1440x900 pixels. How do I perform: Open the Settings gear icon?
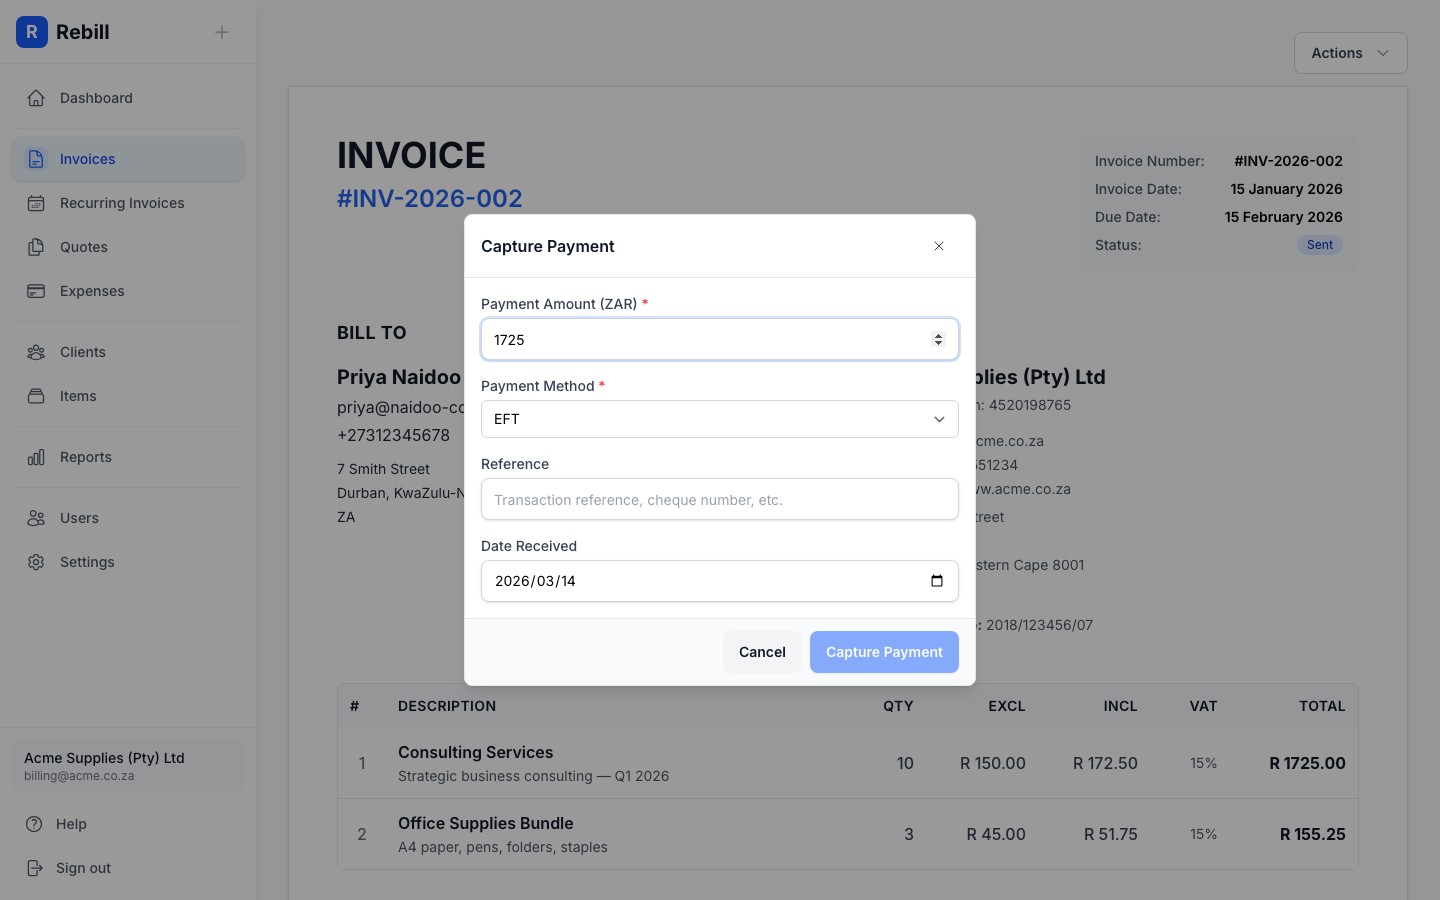(x=36, y=562)
